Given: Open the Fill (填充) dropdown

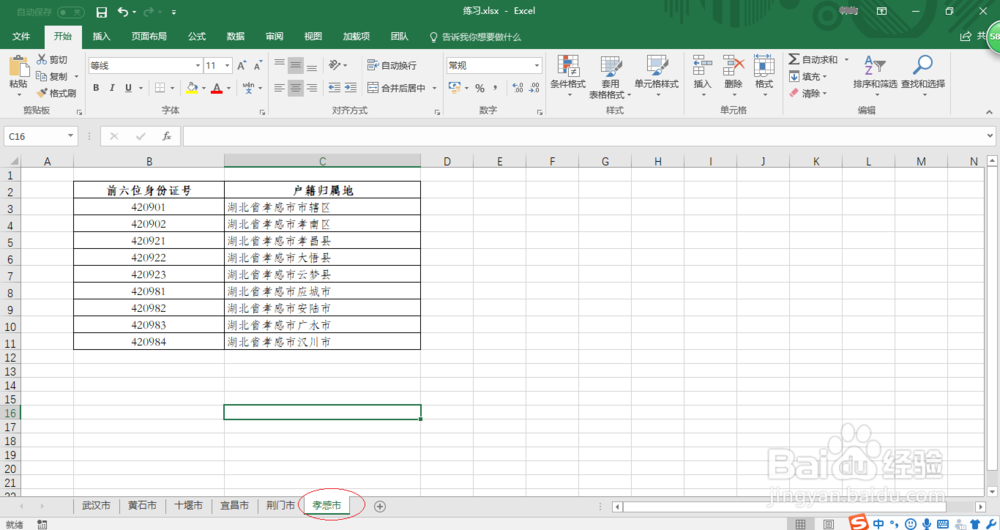Looking at the screenshot, I should pos(808,77).
